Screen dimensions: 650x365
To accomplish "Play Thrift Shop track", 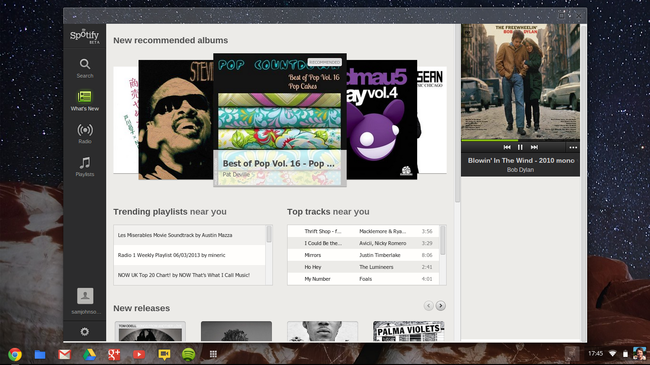I will tap(363, 231).
